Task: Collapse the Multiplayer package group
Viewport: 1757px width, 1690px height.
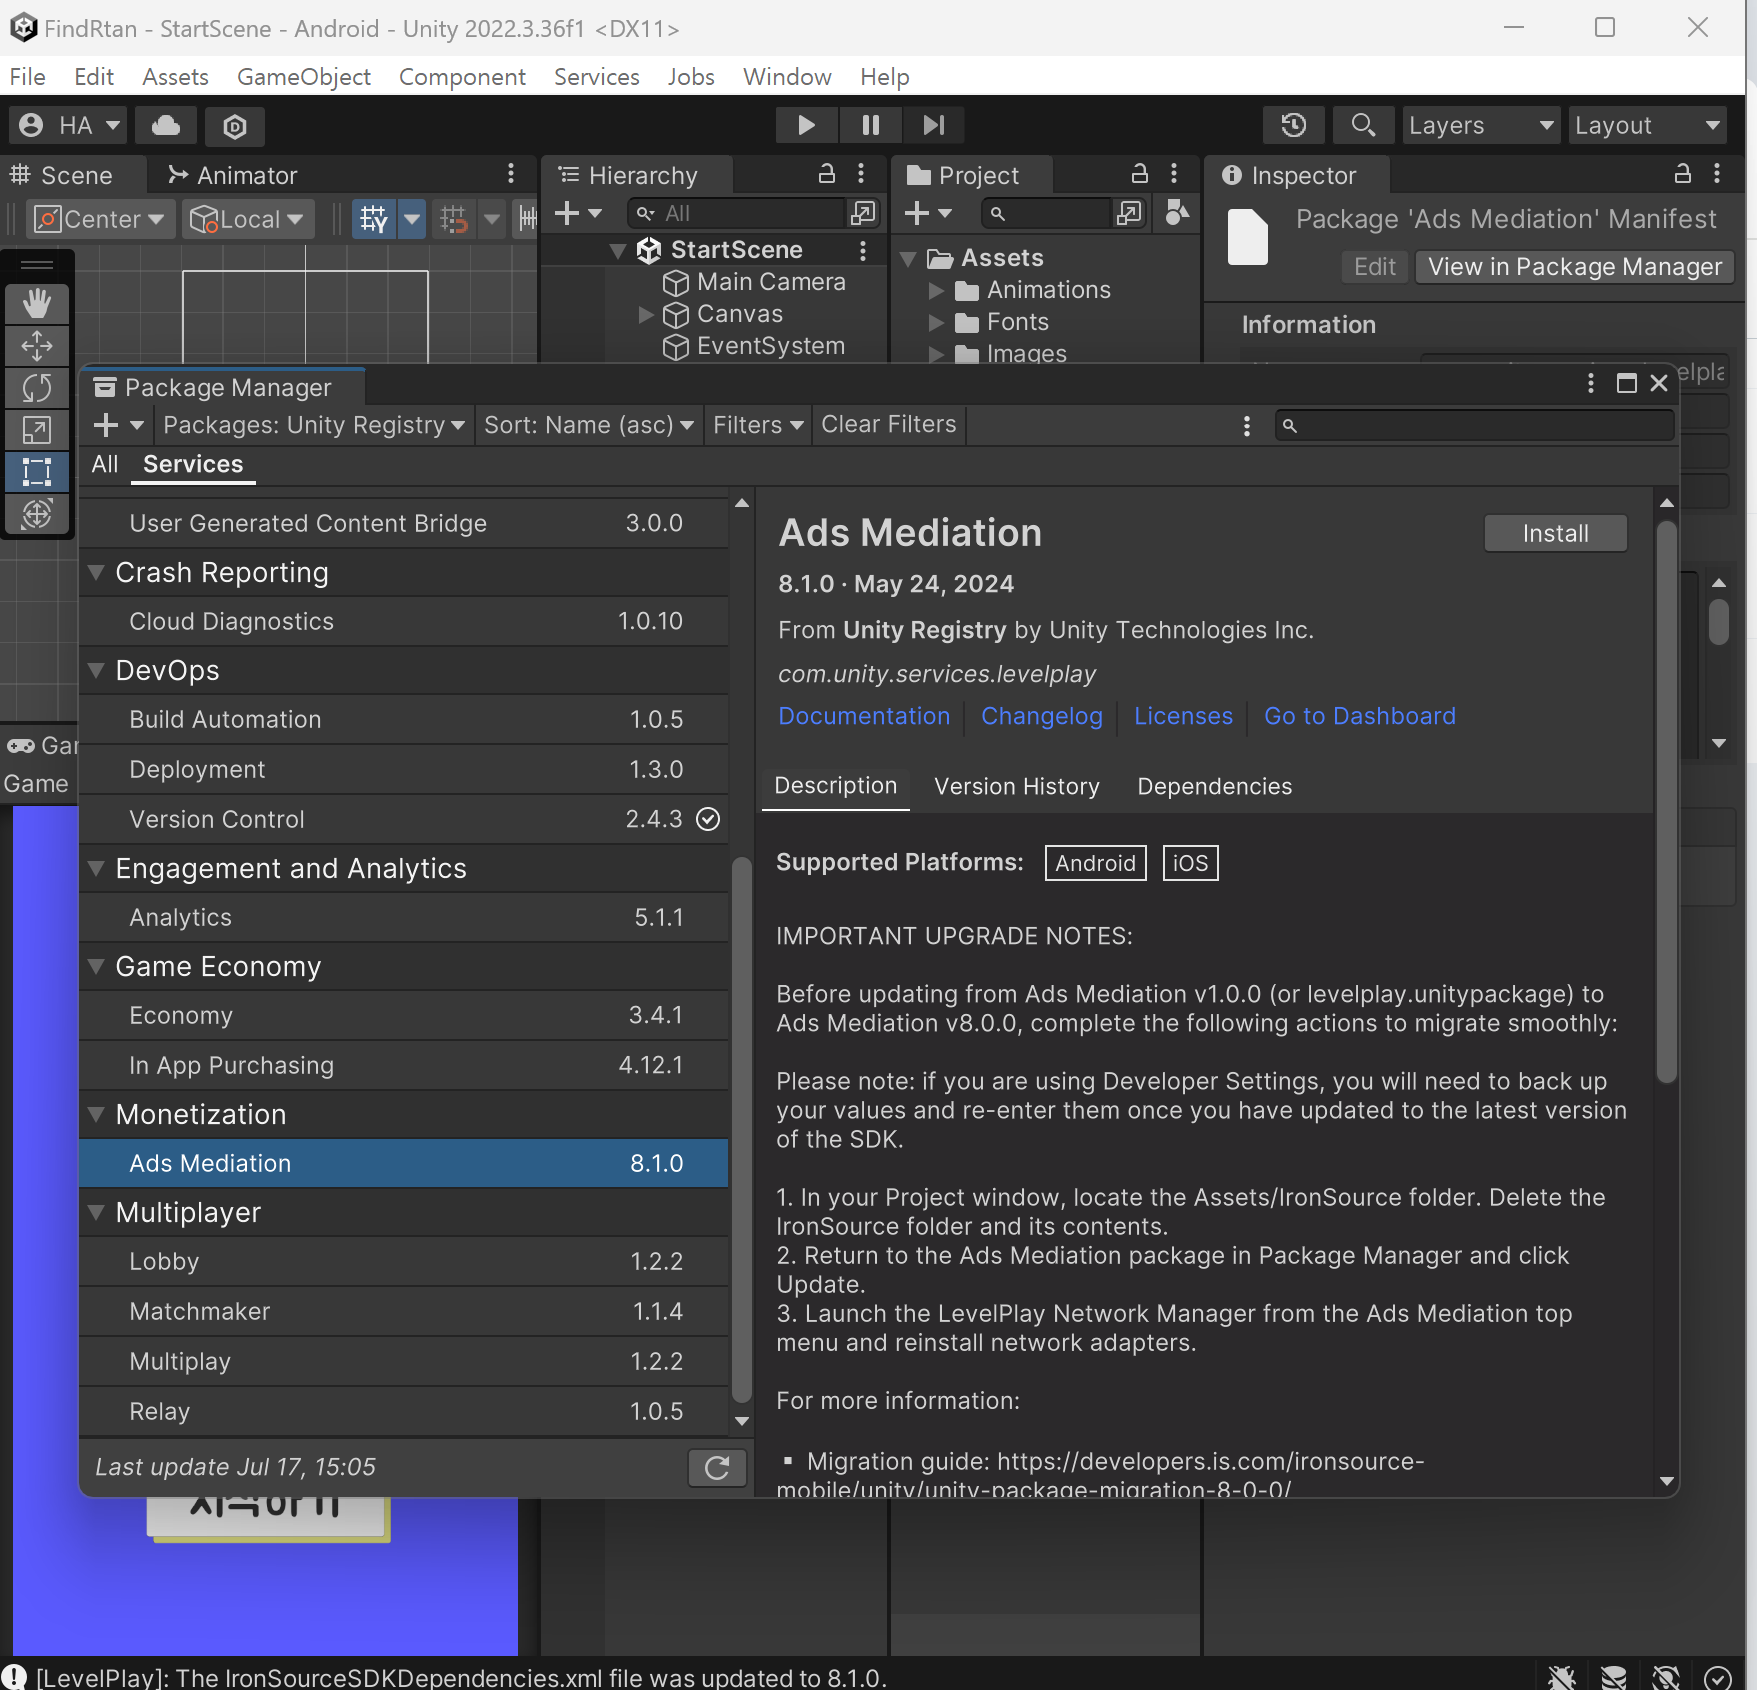Action: tap(97, 1212)
